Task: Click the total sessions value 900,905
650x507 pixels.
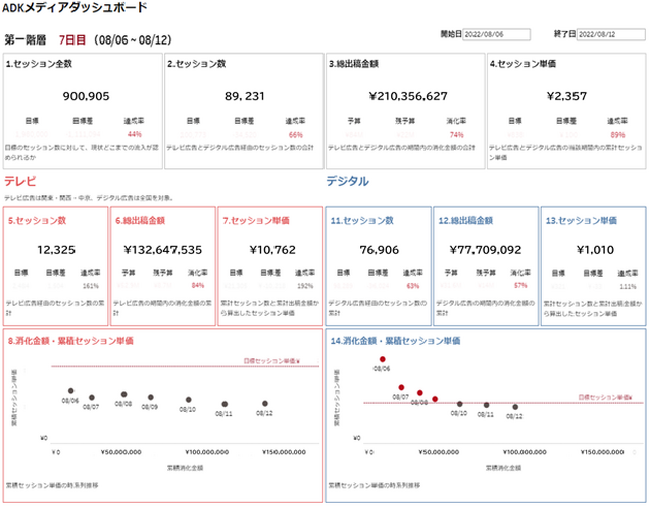Action: coord(86,96)
